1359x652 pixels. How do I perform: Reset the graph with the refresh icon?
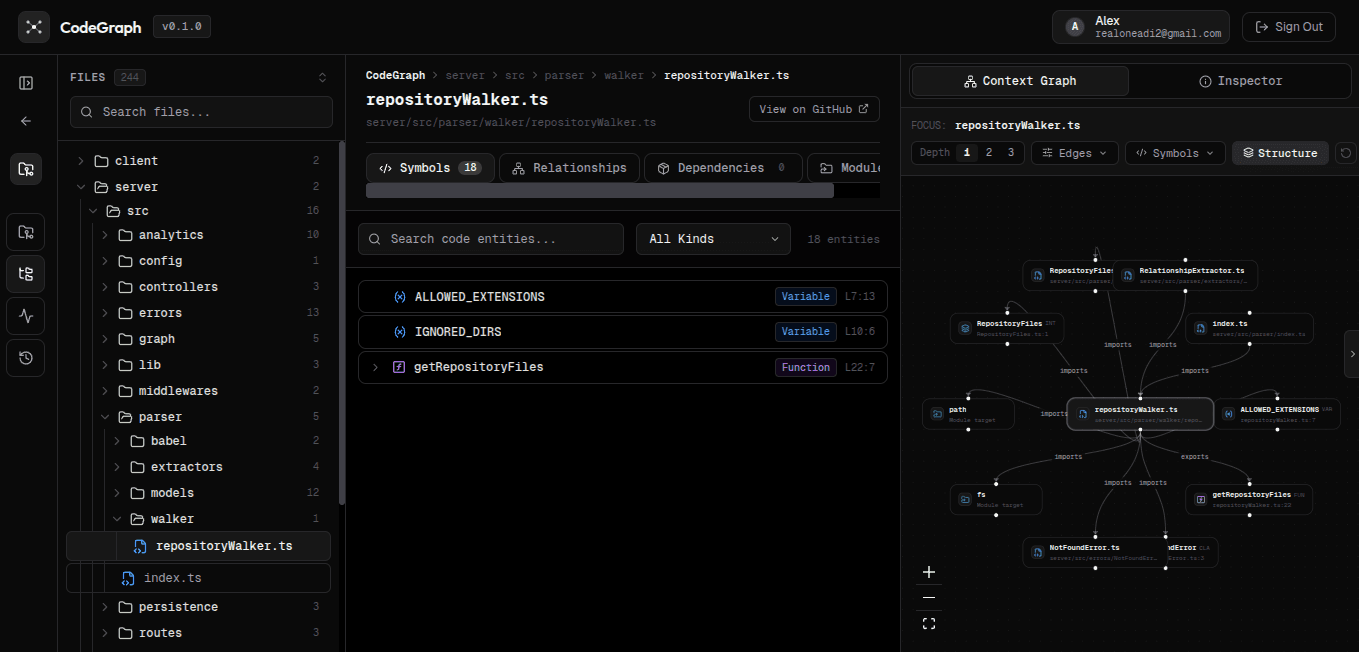tap(1346, 153)
